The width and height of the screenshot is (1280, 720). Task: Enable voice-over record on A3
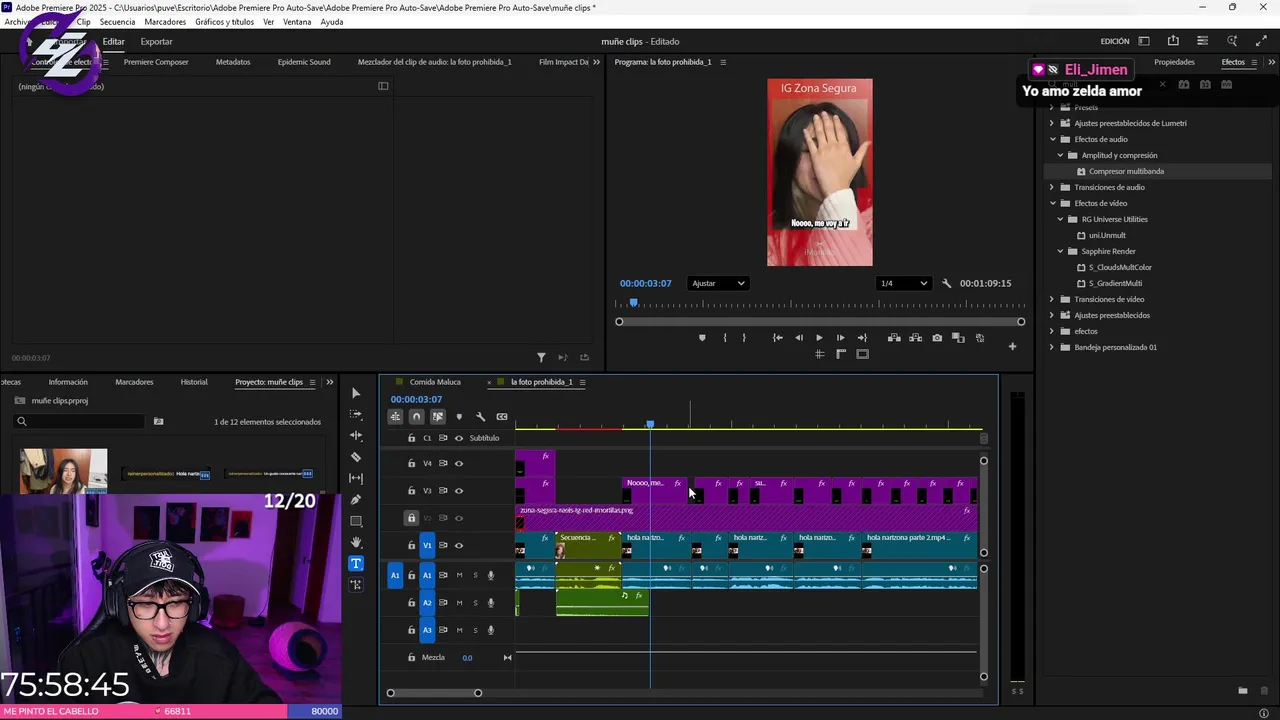(490, 630)
